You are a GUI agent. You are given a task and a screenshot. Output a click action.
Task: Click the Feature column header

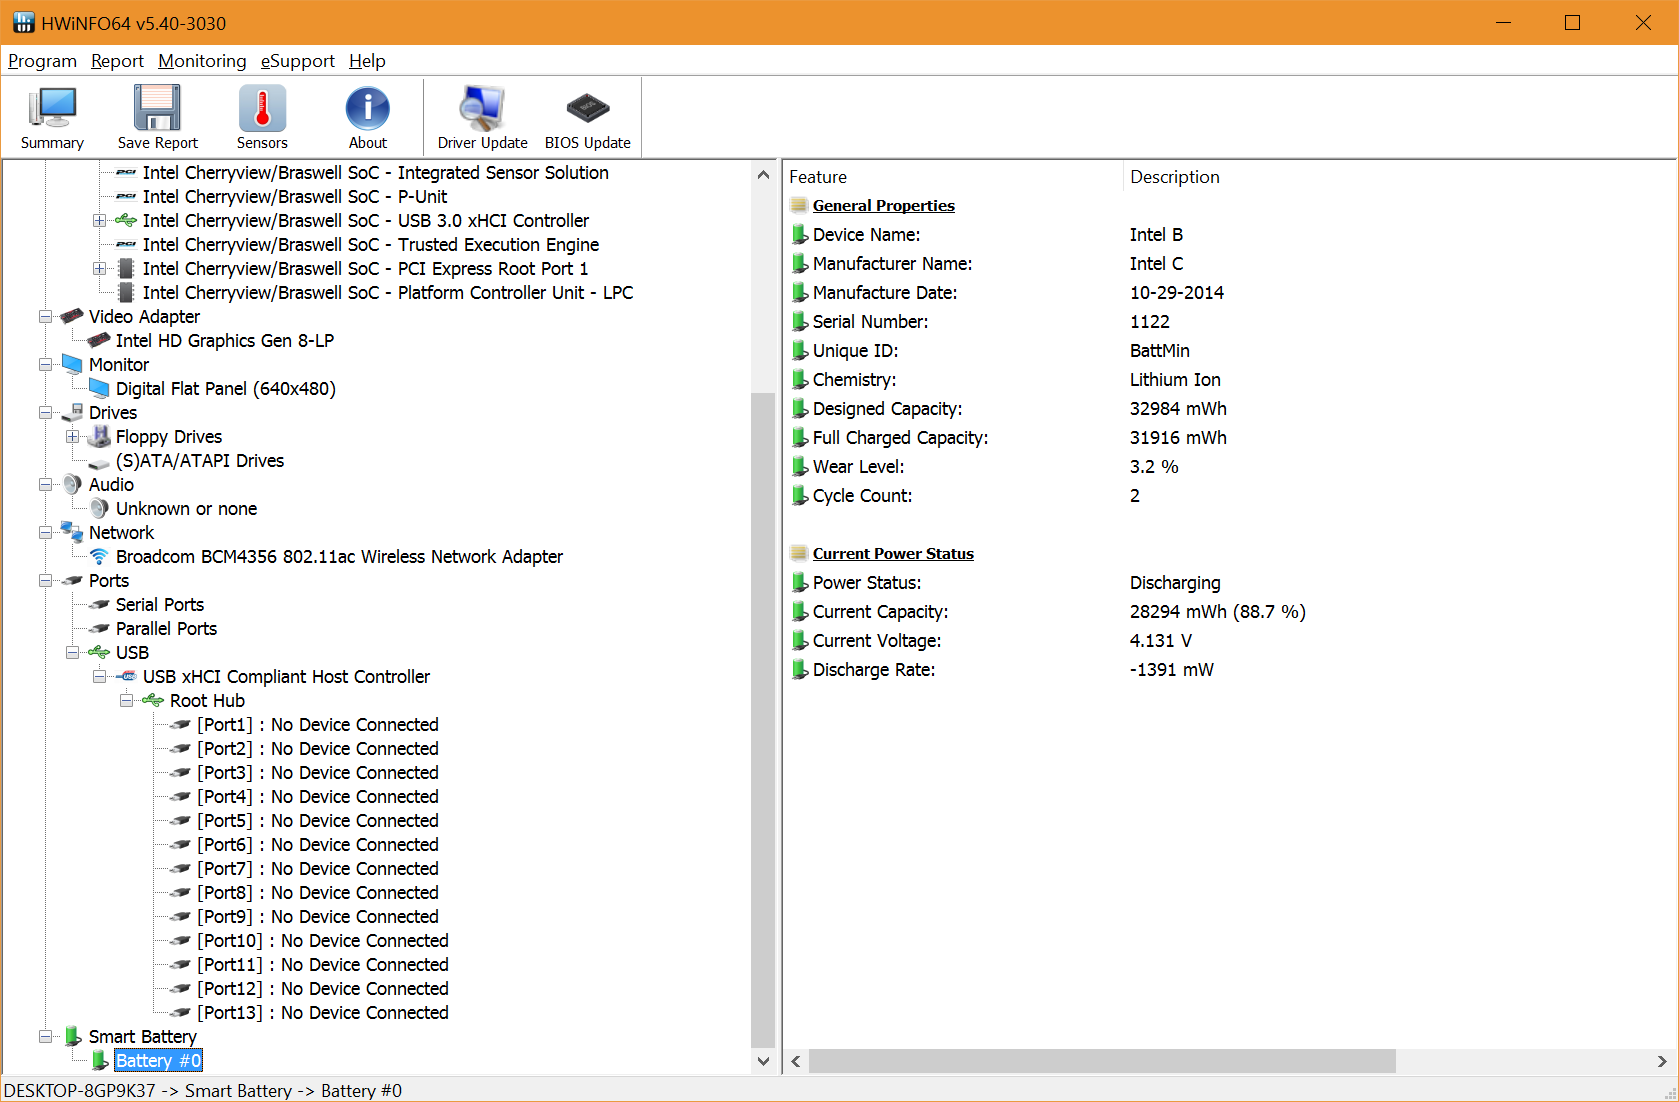[954, 177]
